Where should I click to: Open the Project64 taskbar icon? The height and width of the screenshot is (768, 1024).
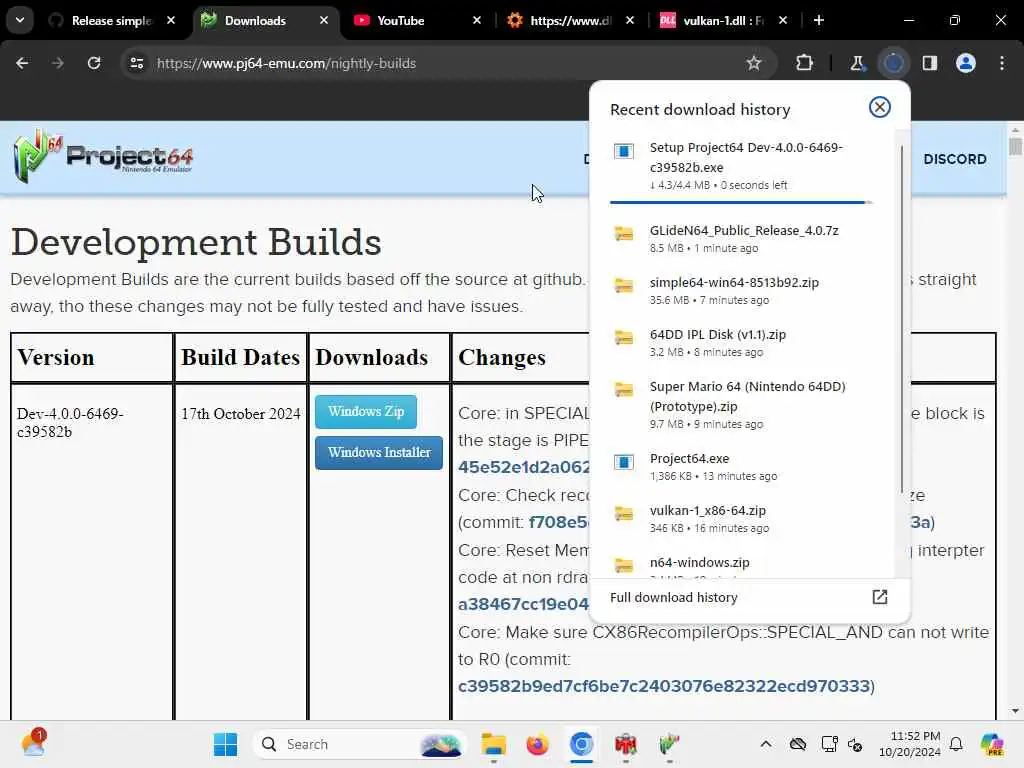click(x=669, y=744)
